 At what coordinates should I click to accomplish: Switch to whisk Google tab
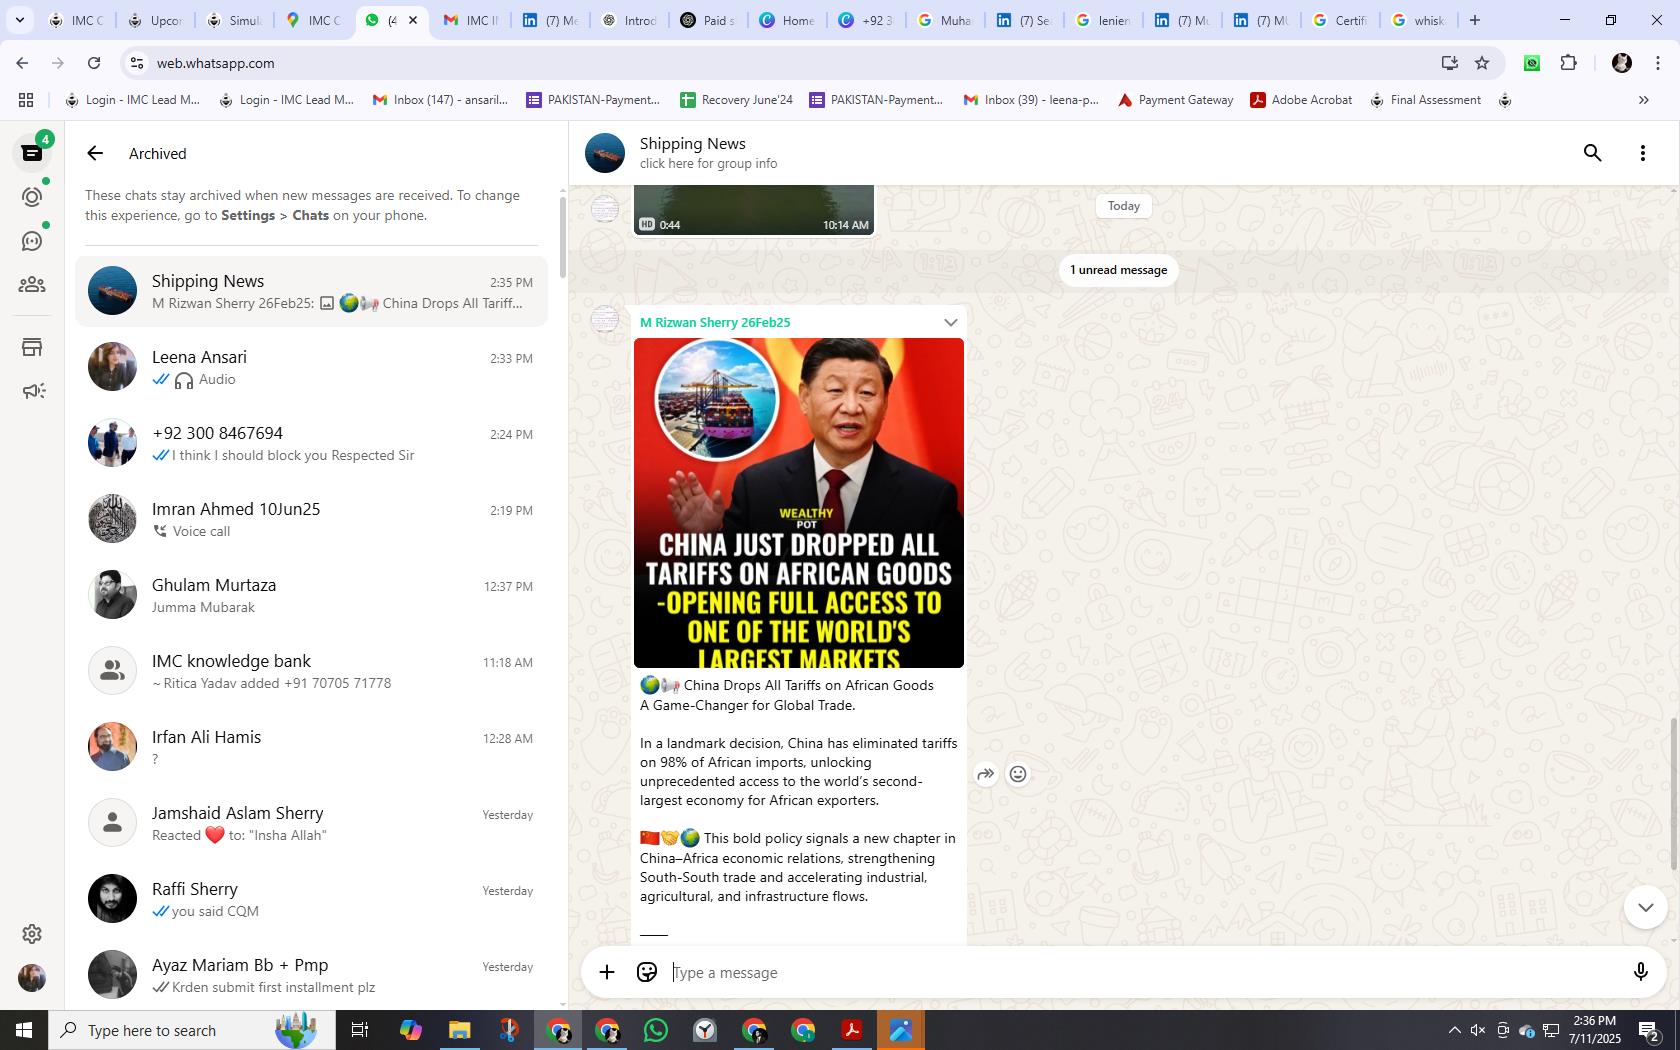tap(1419, 20)
